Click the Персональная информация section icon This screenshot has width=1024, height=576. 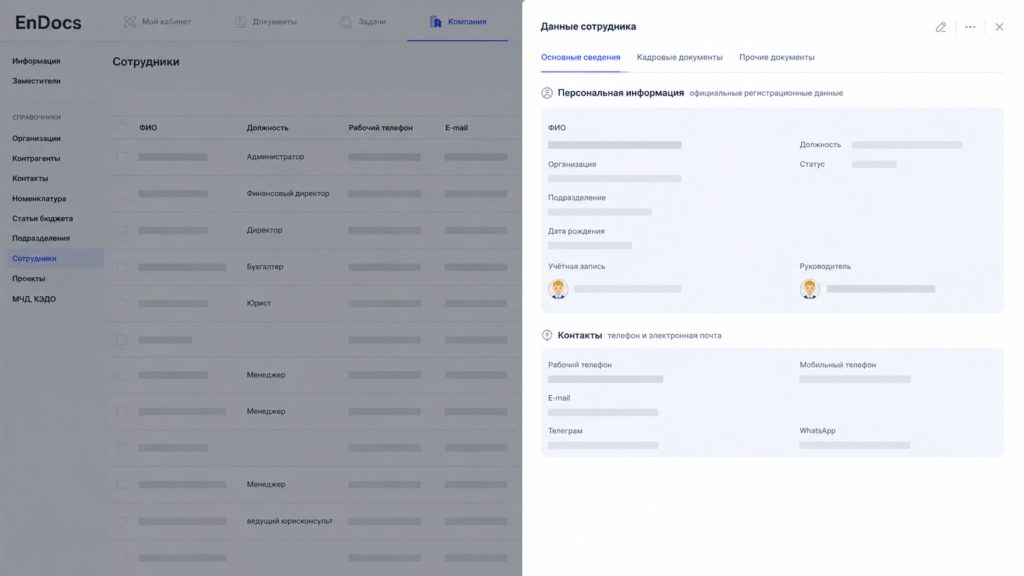pyautogui.click(x=547, y=93)
